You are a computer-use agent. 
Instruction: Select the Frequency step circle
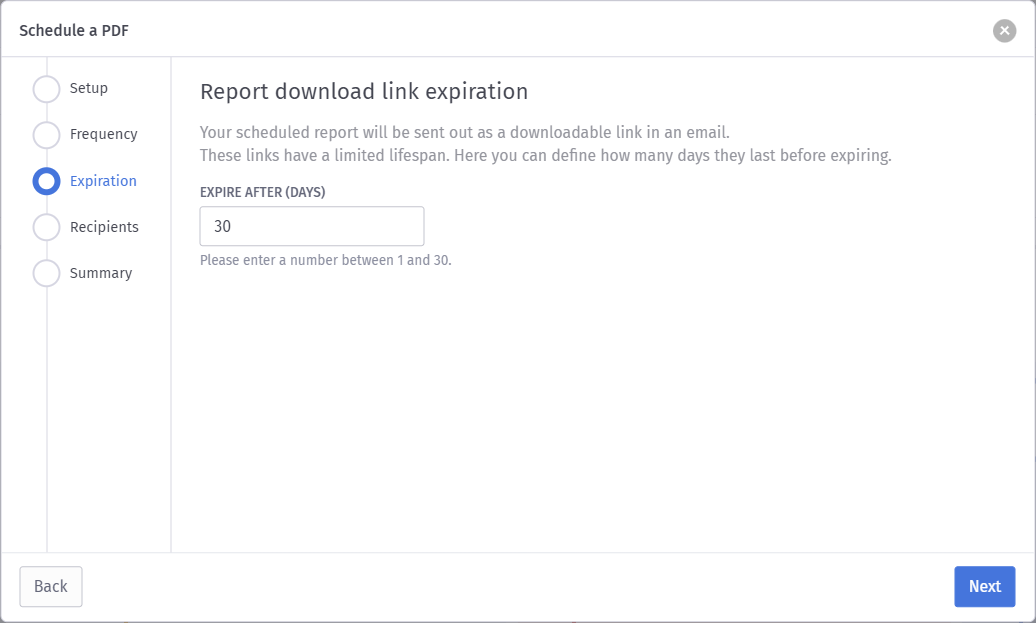click(x=46, y=135)
